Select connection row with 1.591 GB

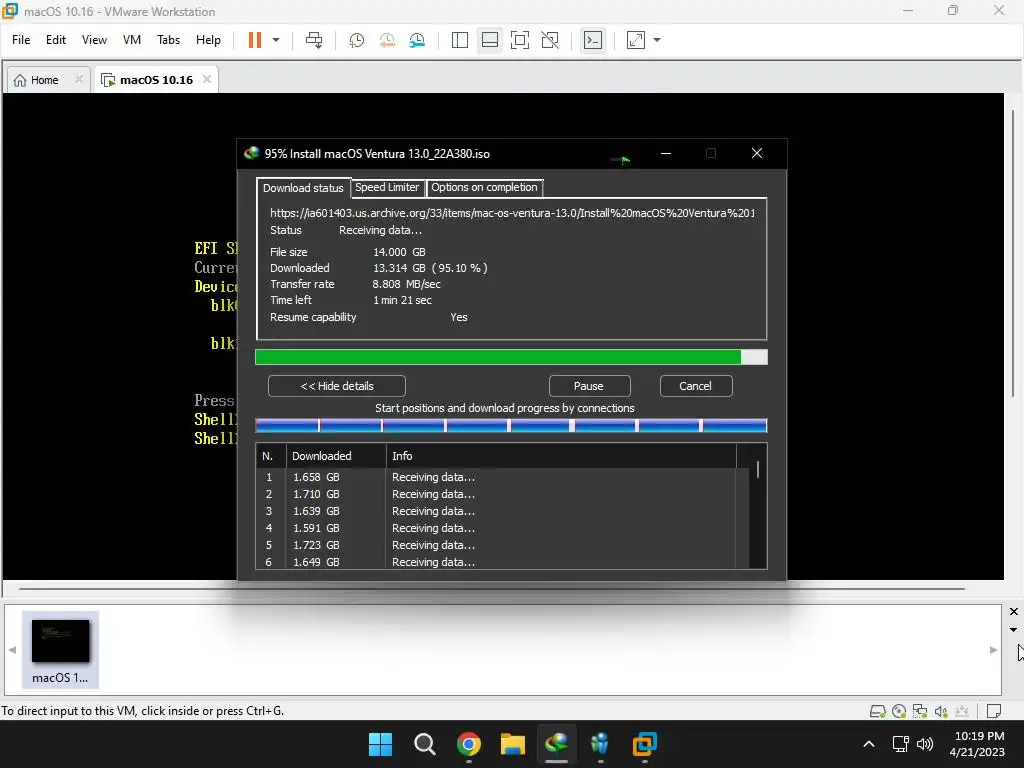(502, 528)
